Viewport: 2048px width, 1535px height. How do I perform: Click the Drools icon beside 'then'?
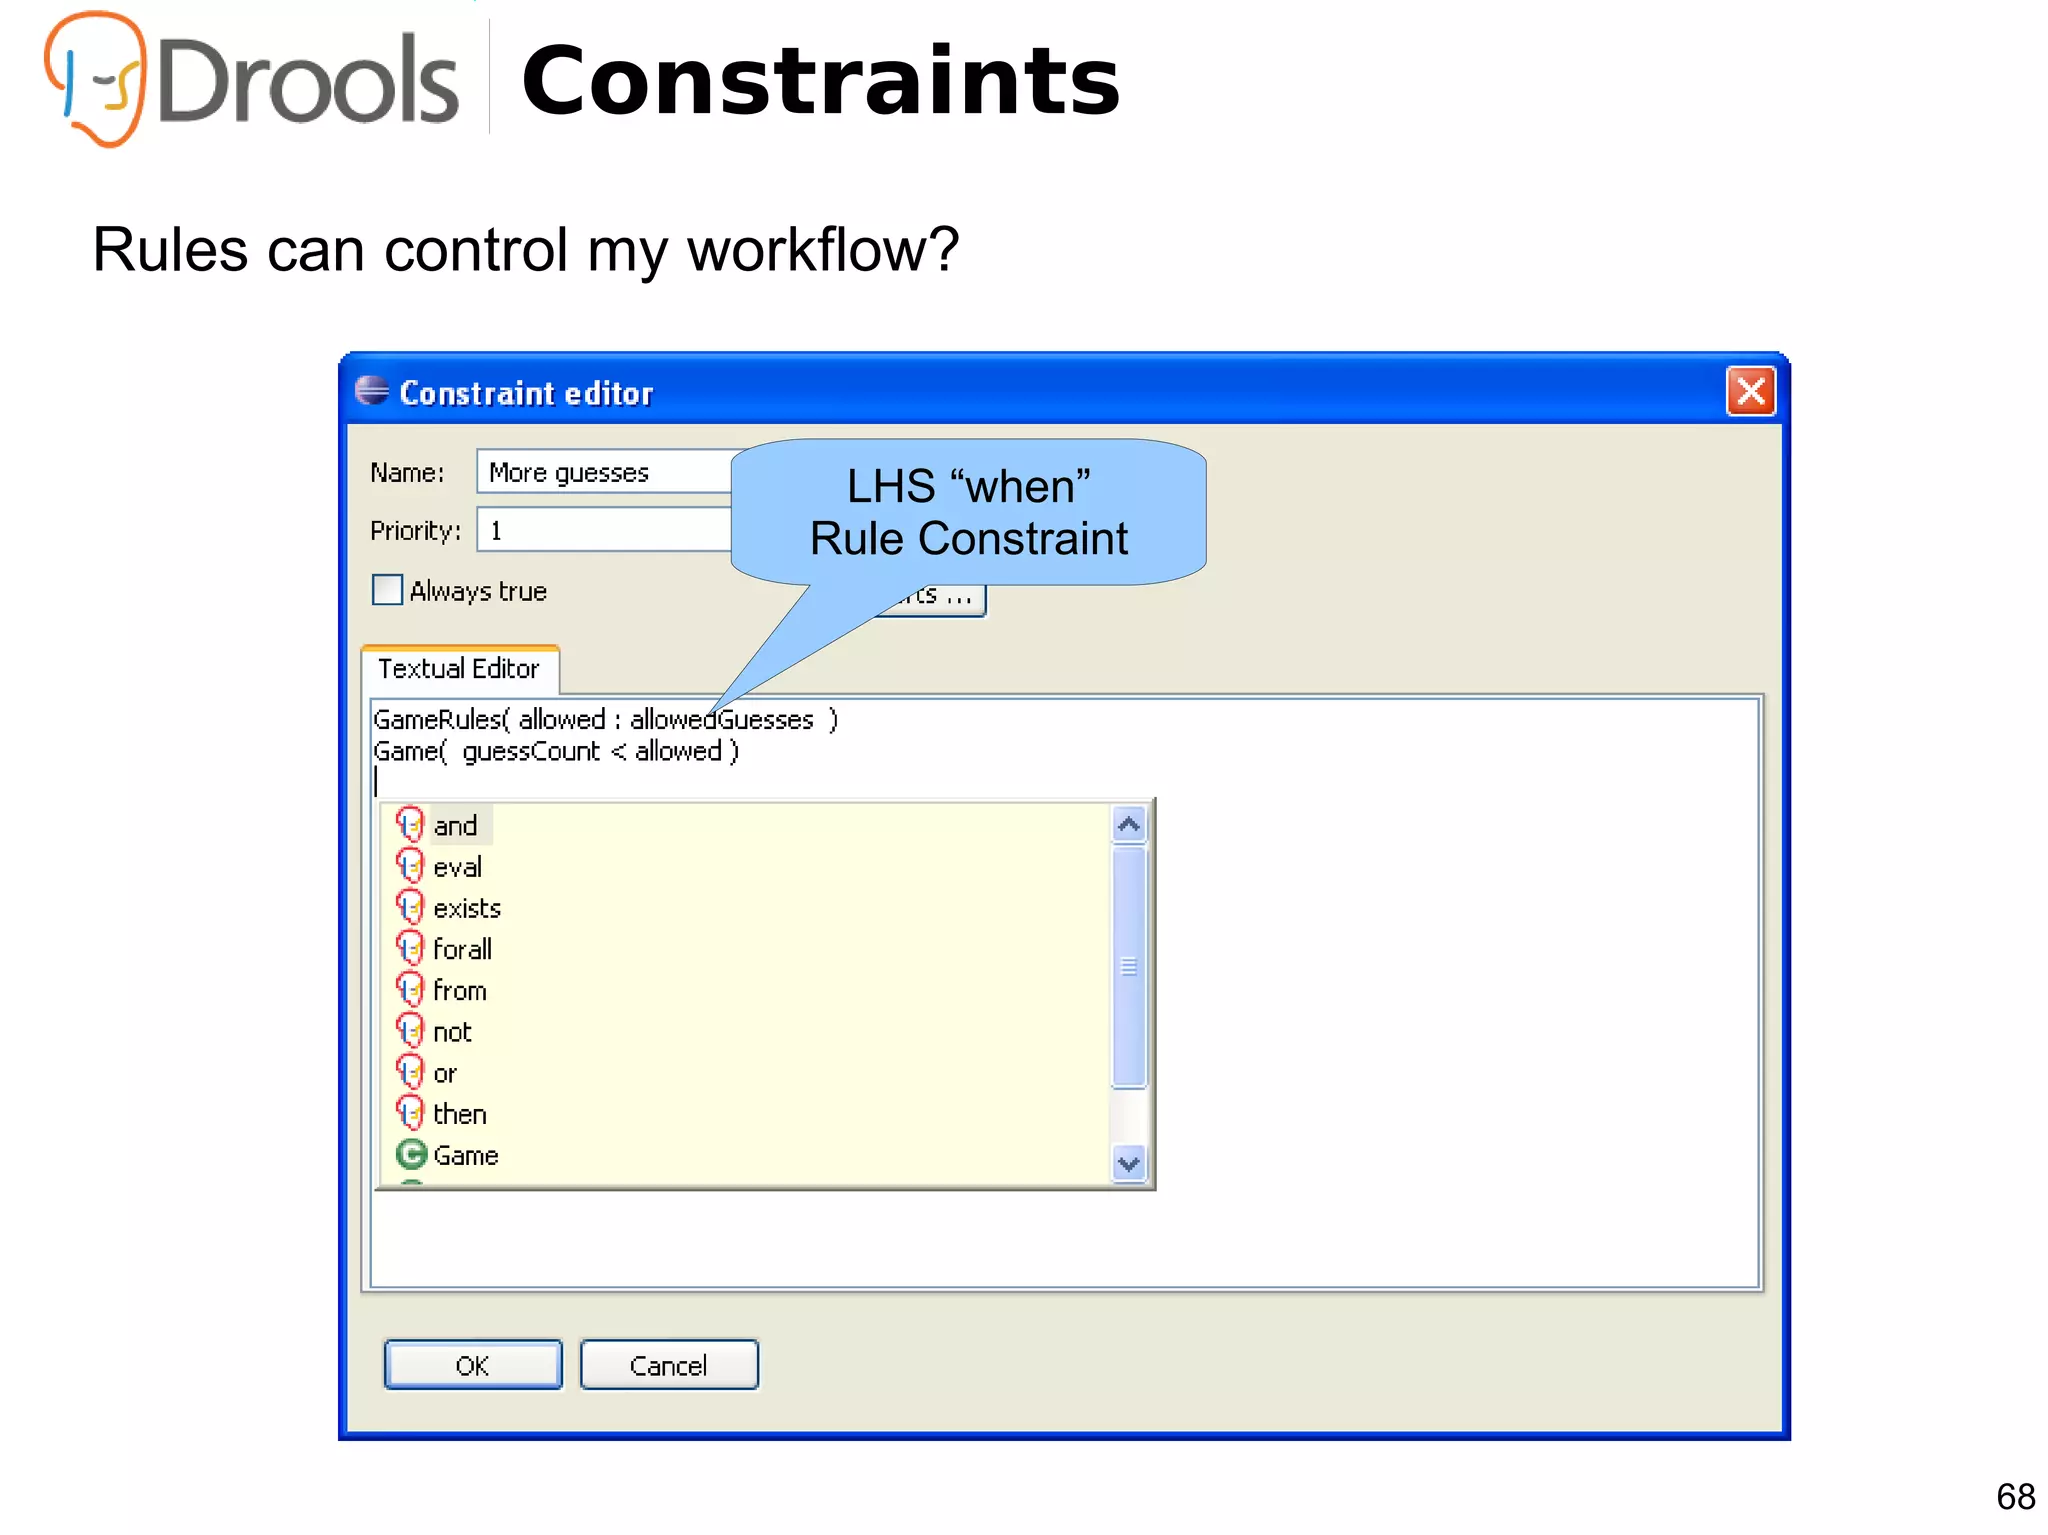pos(410,1113)
